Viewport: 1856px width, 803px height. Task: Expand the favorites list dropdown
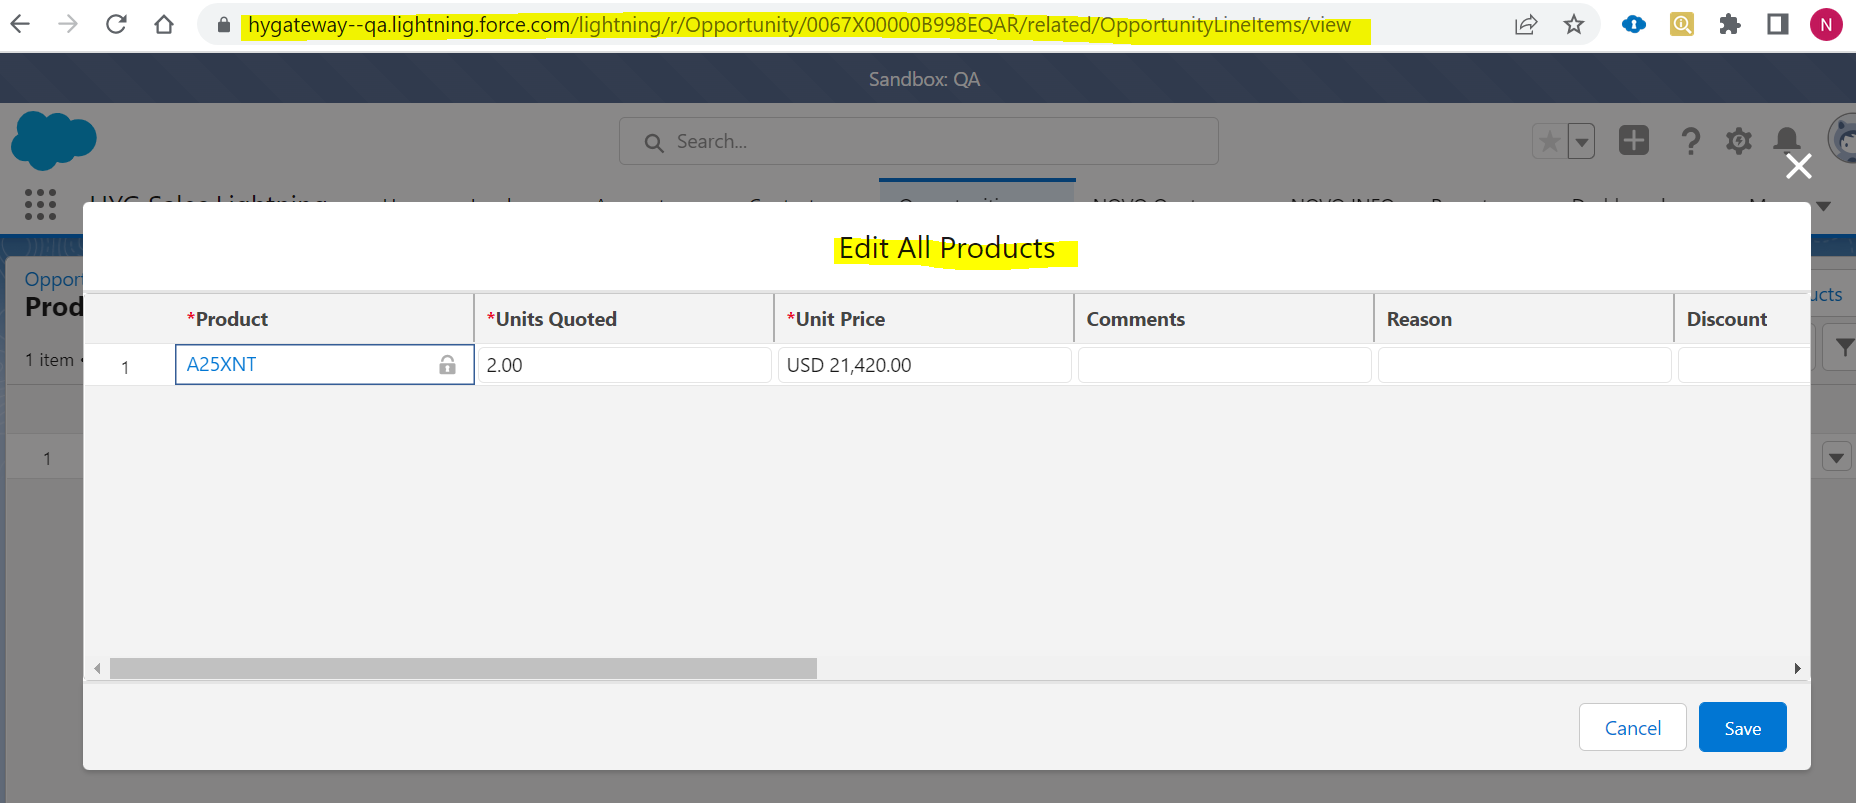pos(1581,141)
